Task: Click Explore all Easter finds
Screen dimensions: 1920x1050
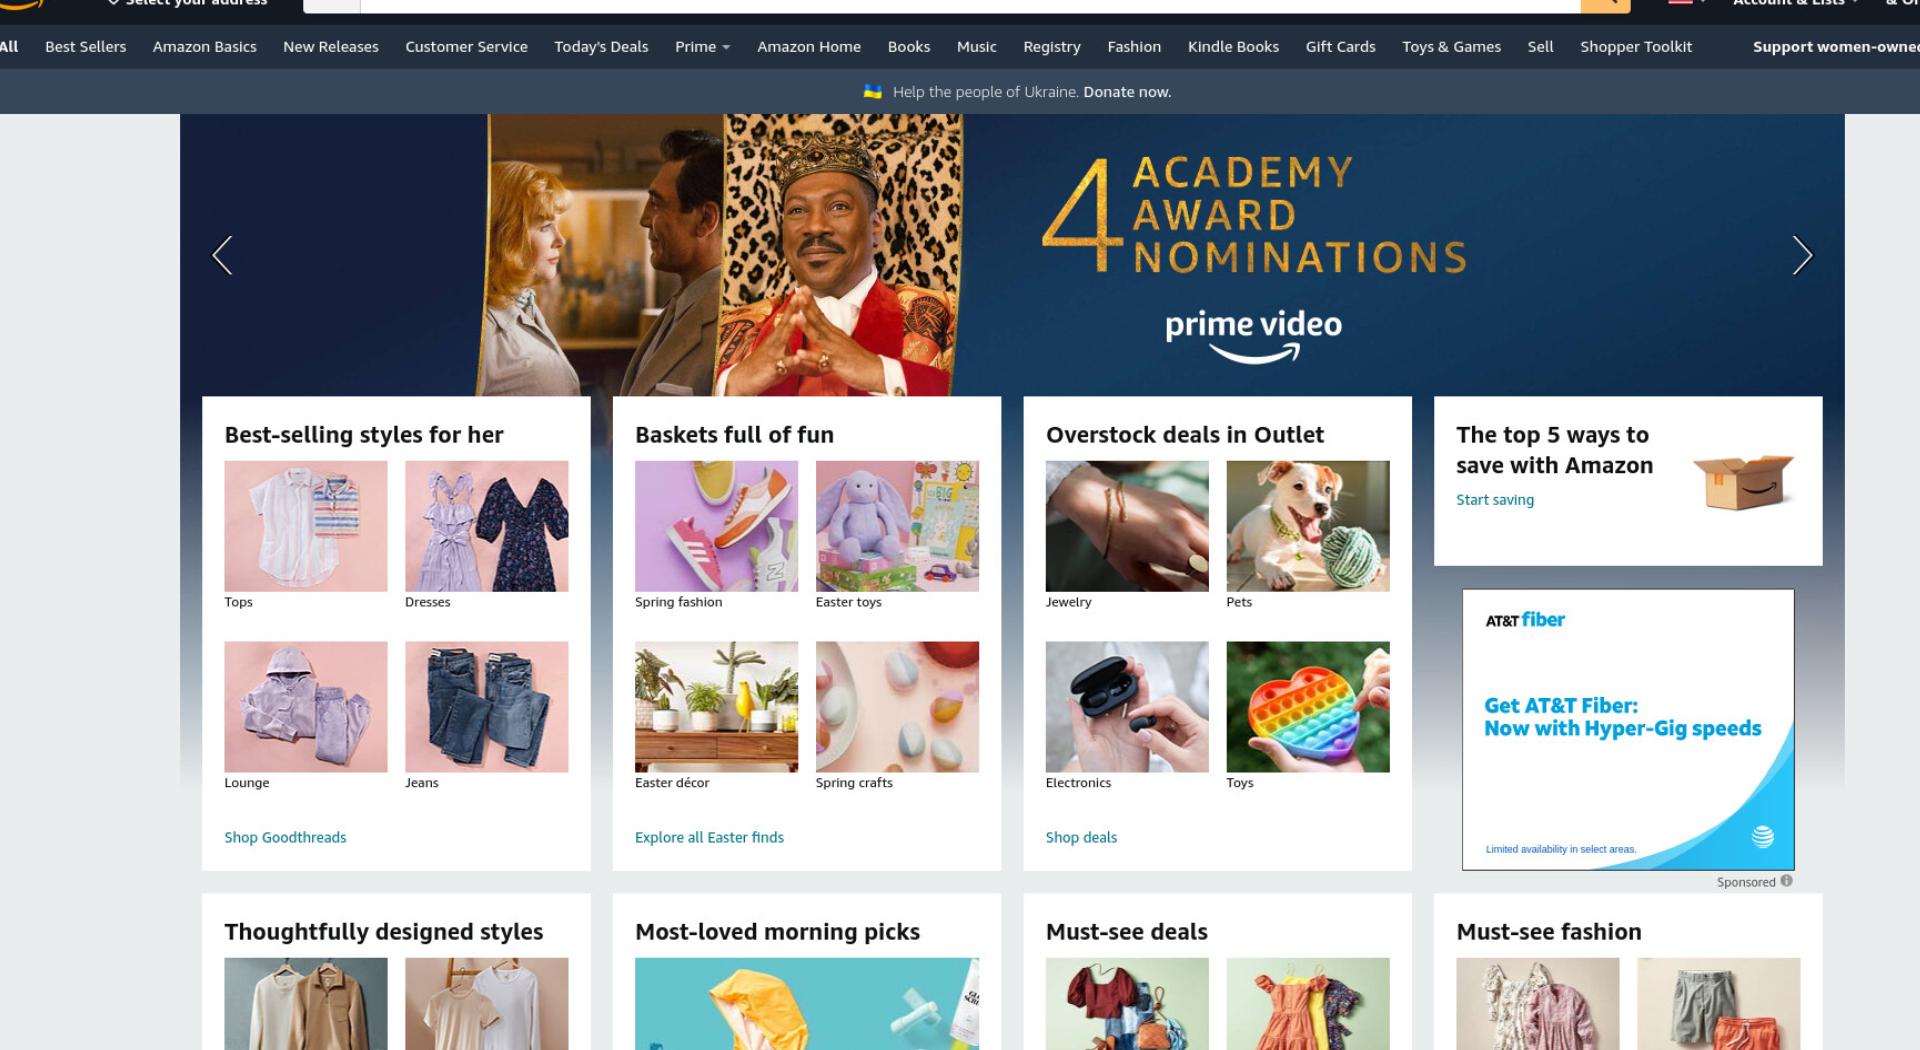Action: (709, 837)
